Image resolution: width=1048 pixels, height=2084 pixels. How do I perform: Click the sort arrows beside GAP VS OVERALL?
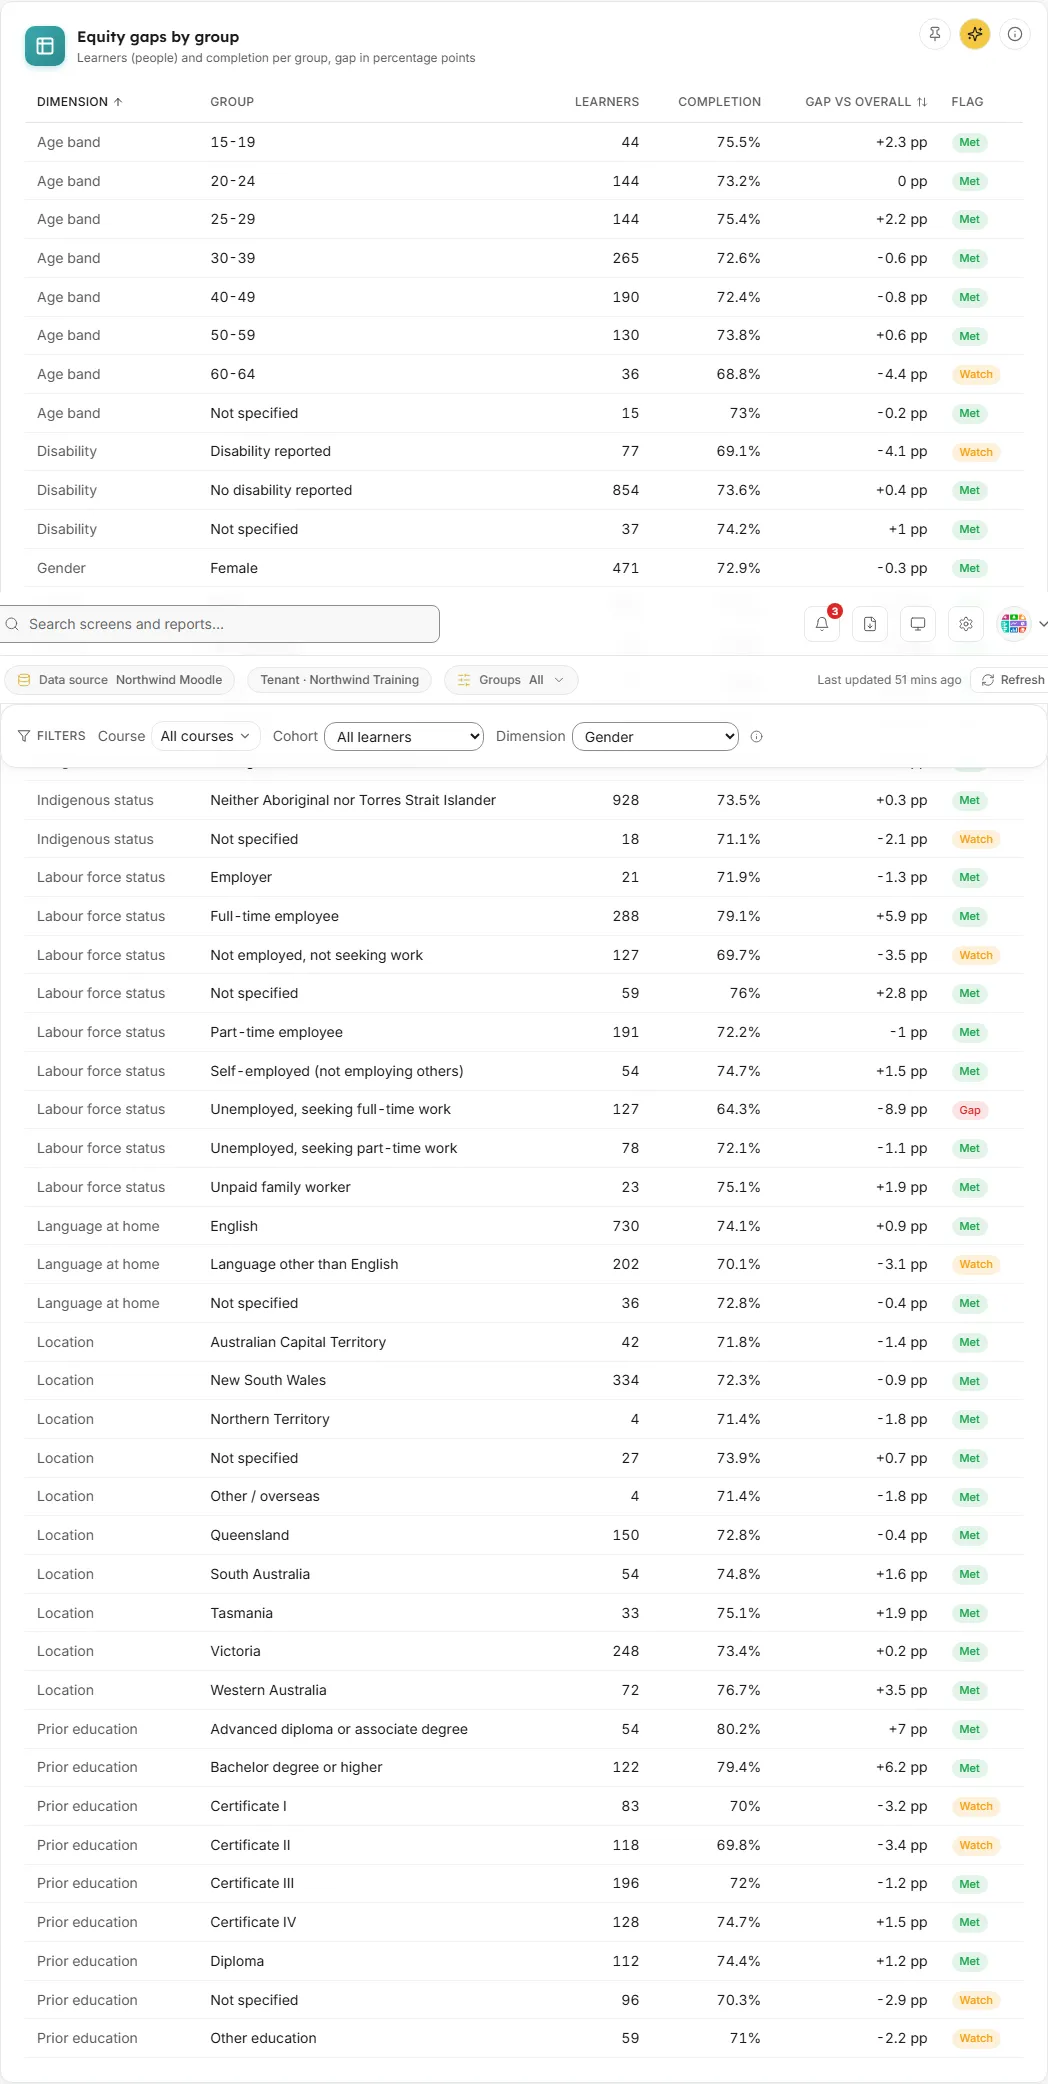click(x=922, y=102)
